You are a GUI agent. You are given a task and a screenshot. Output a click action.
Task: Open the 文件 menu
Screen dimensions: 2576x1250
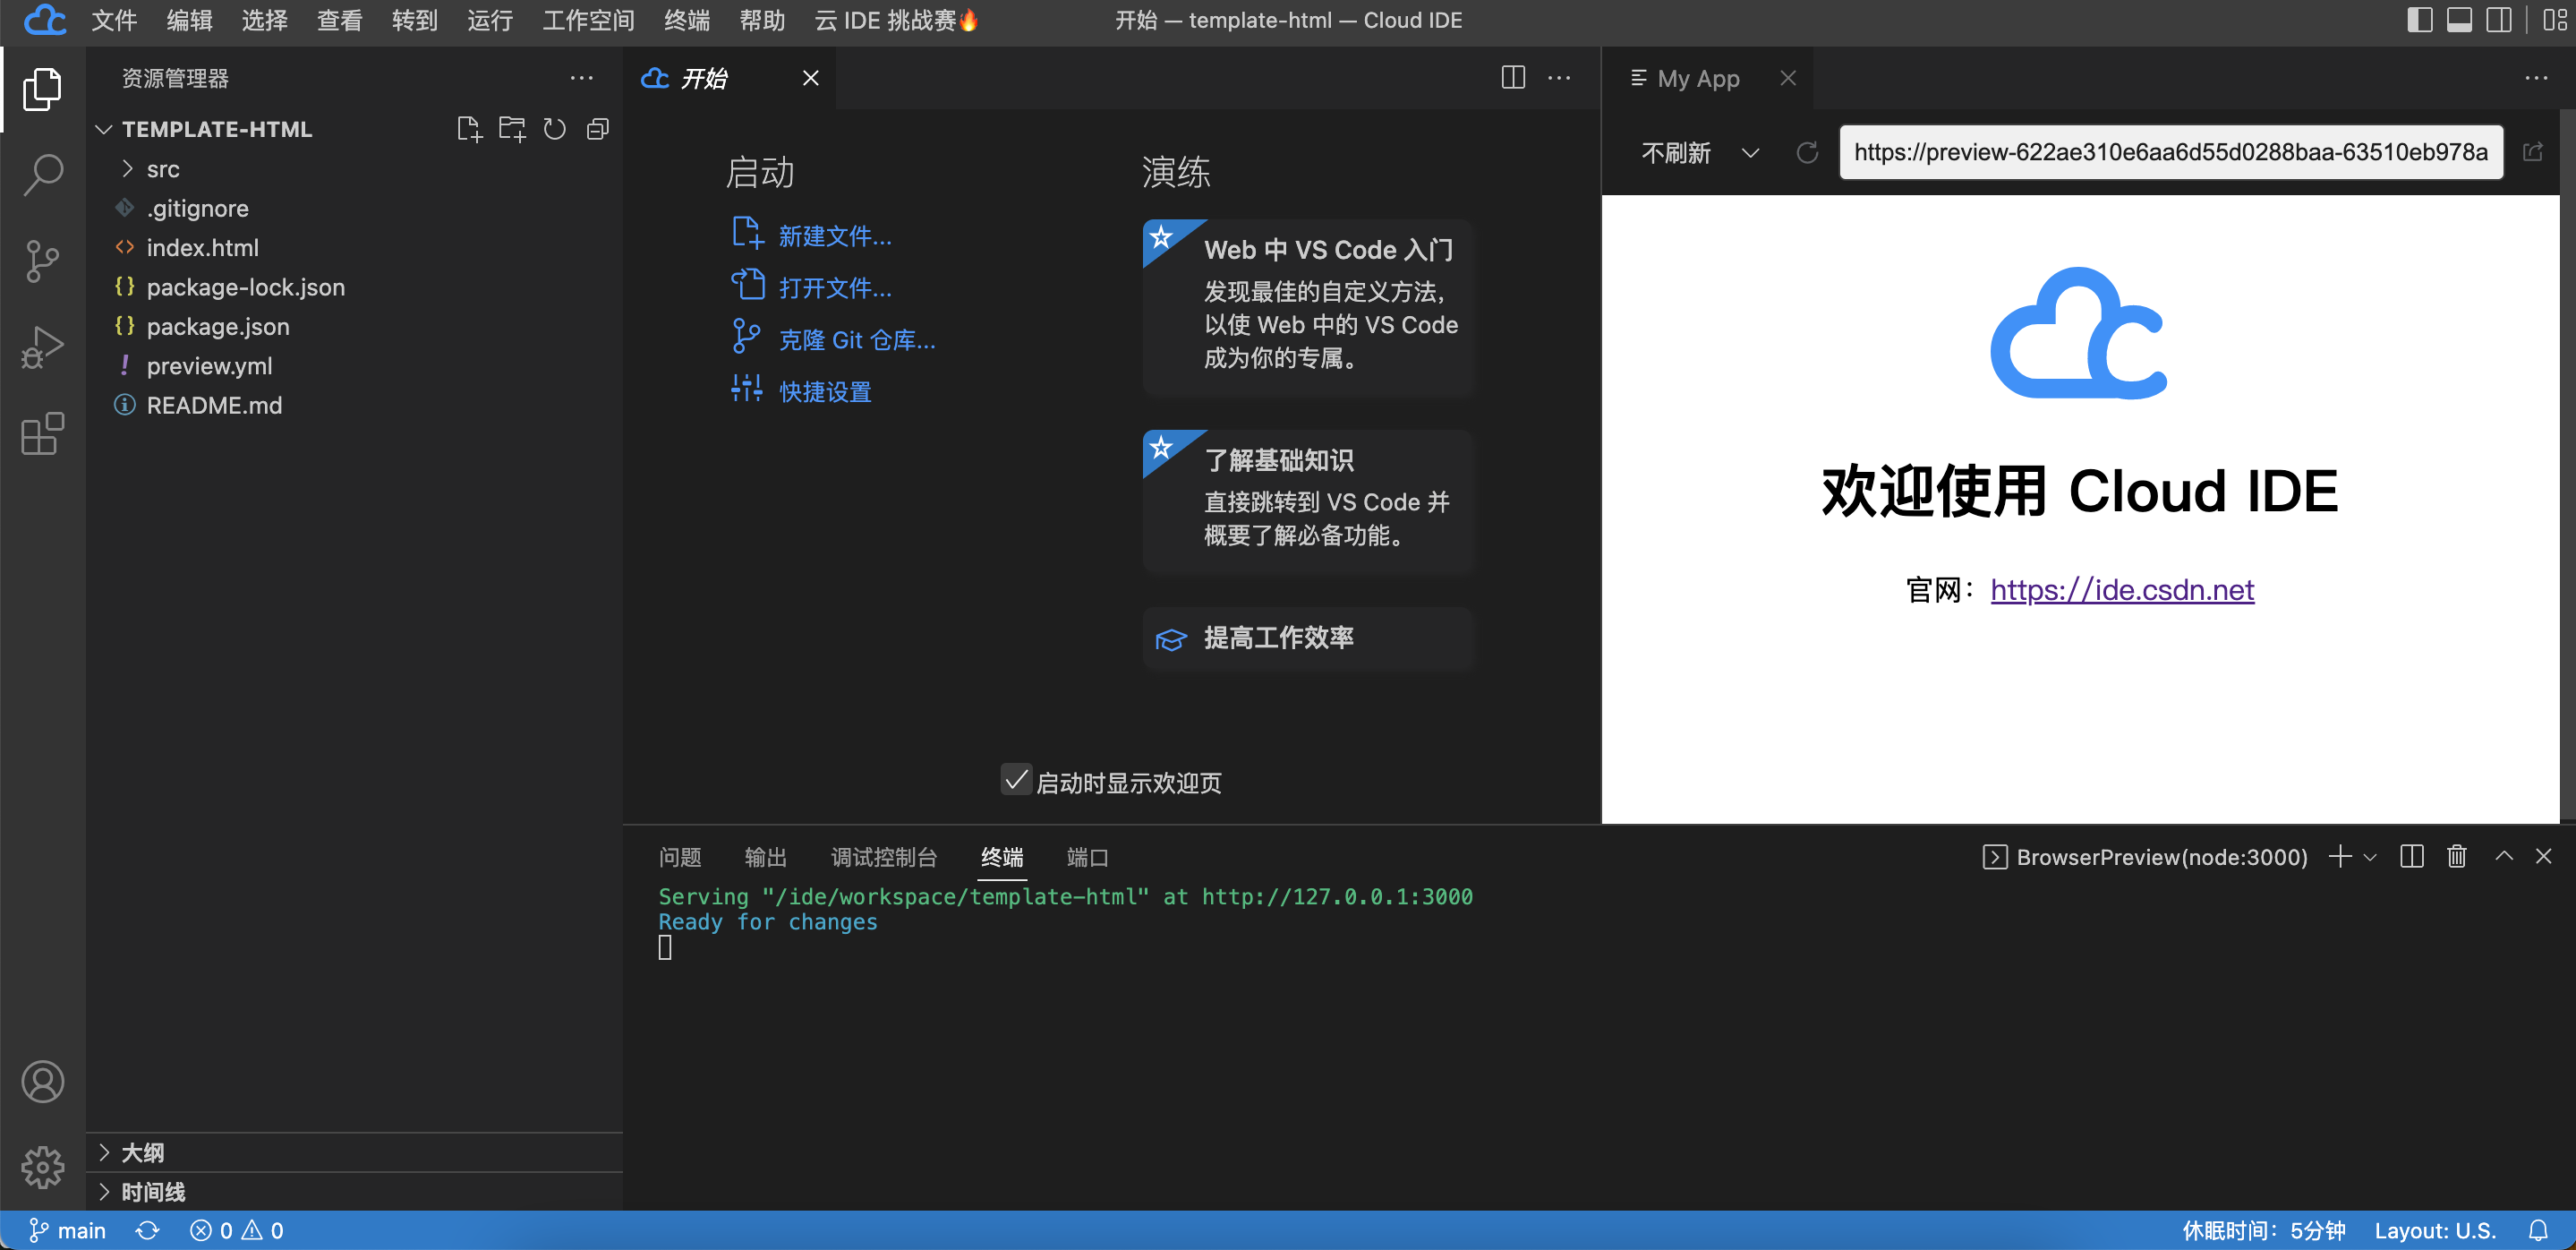click(114, 20)
